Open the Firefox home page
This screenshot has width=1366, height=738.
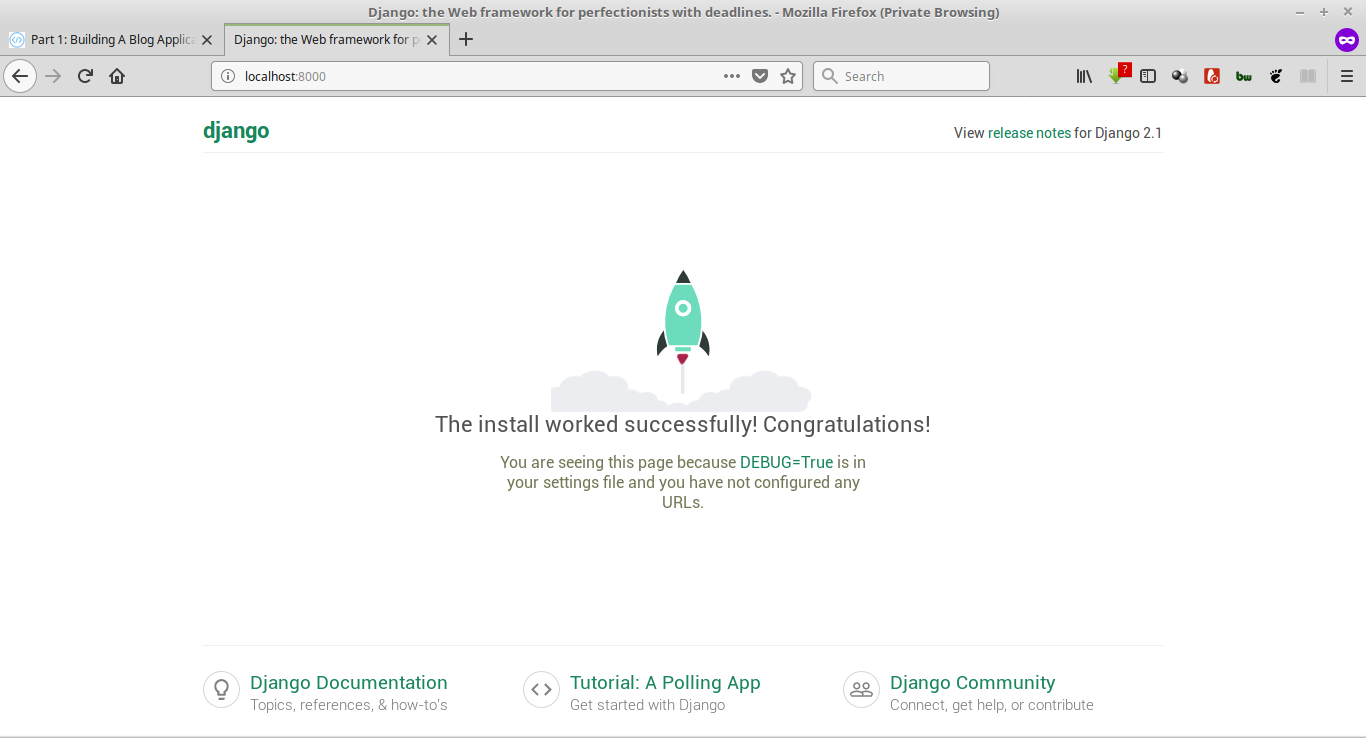[x=117, y=76]
